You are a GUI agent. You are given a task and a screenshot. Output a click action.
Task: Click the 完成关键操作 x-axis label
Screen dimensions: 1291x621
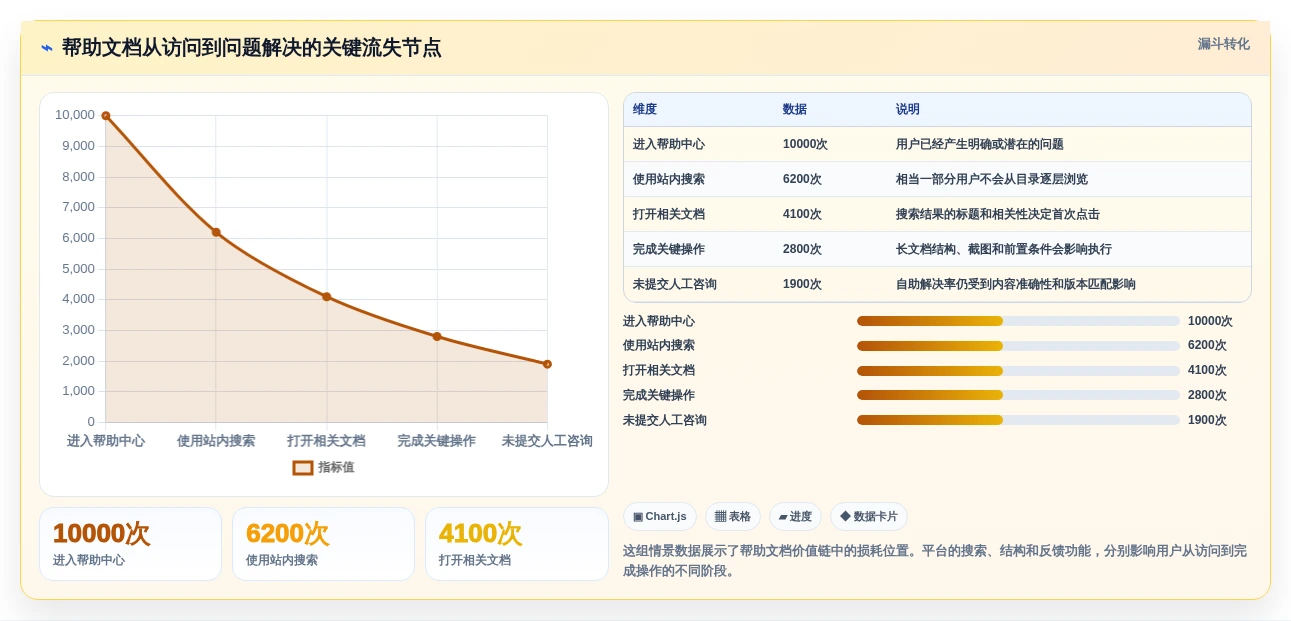click(437, 441)
